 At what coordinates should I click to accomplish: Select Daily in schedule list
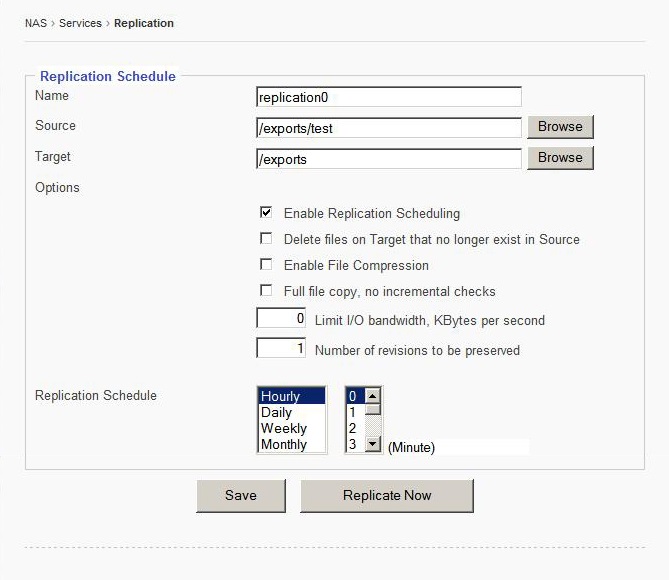pos(290,412)
